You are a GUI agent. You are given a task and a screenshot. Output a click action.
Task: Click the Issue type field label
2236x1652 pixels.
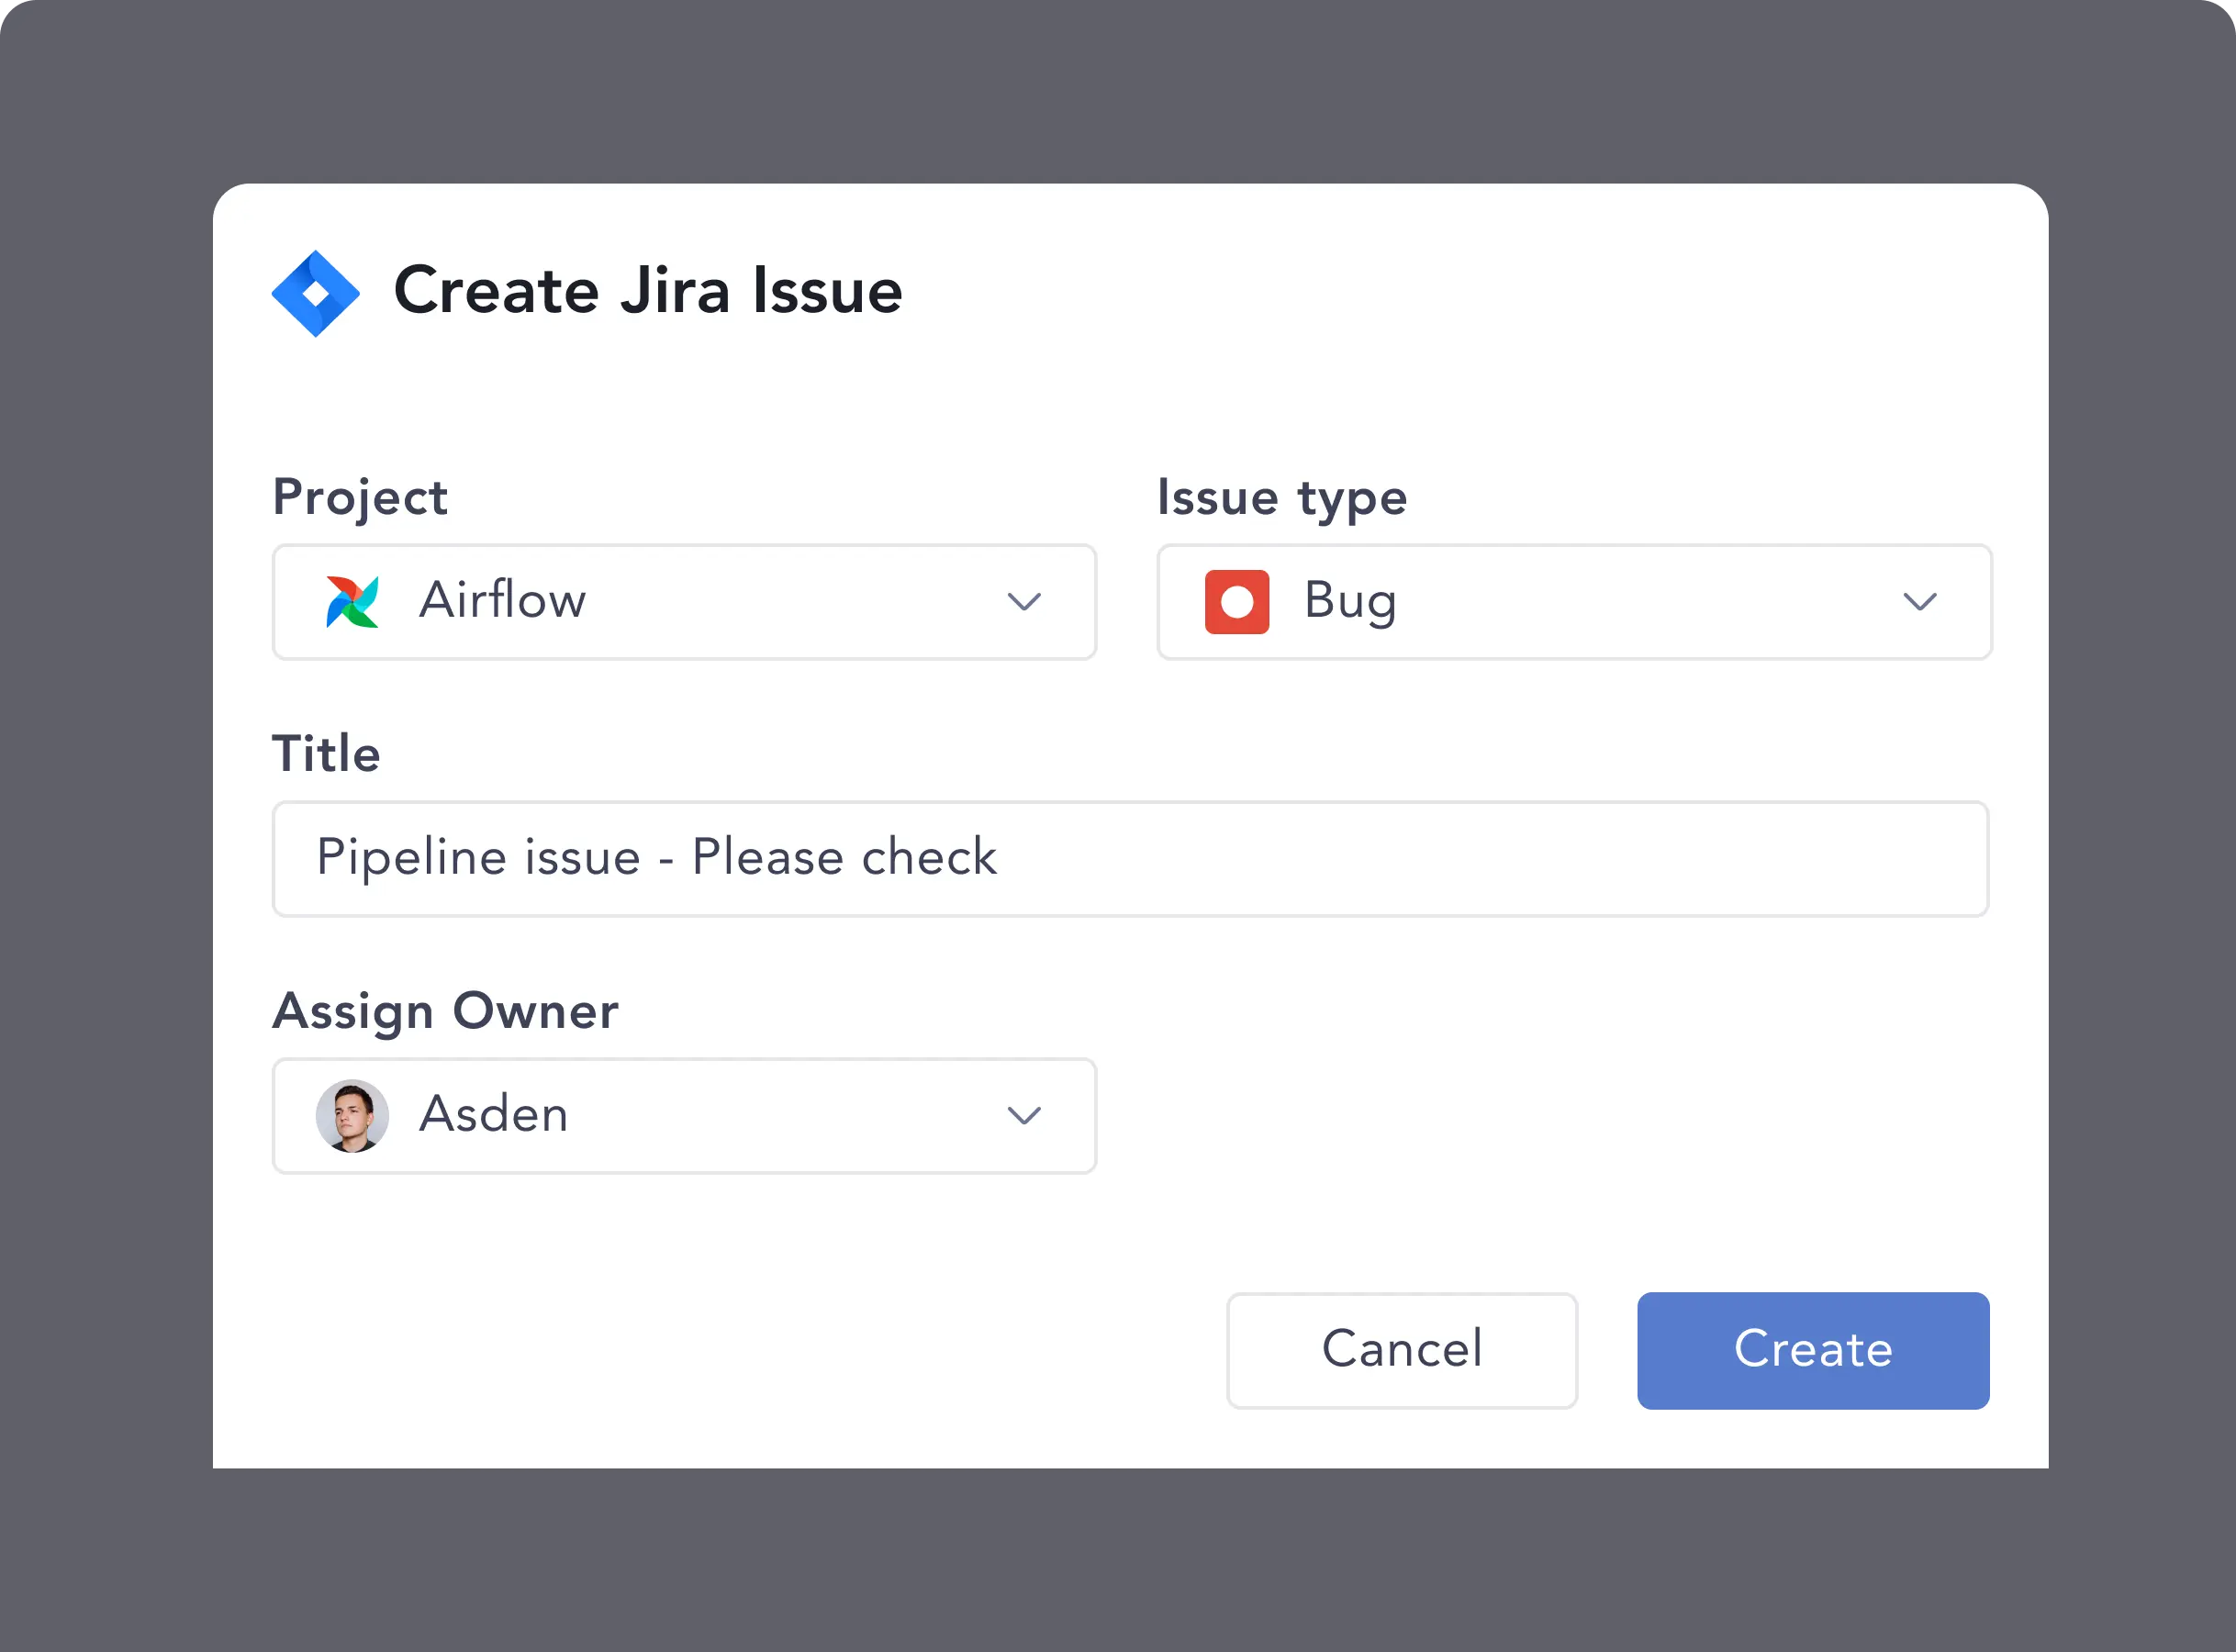click(1282, 498)
